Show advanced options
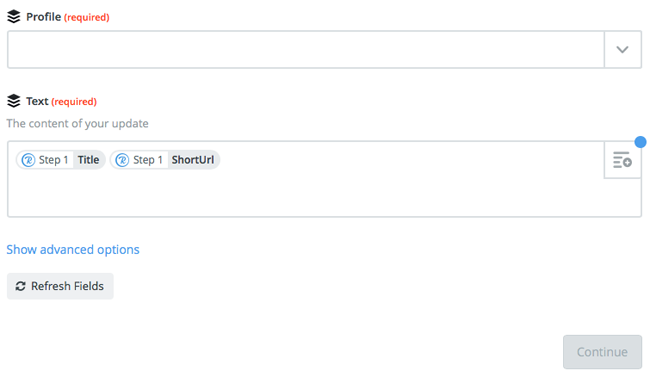The width and height of the screenshot is (650, 377). click(x=73, y=250)
